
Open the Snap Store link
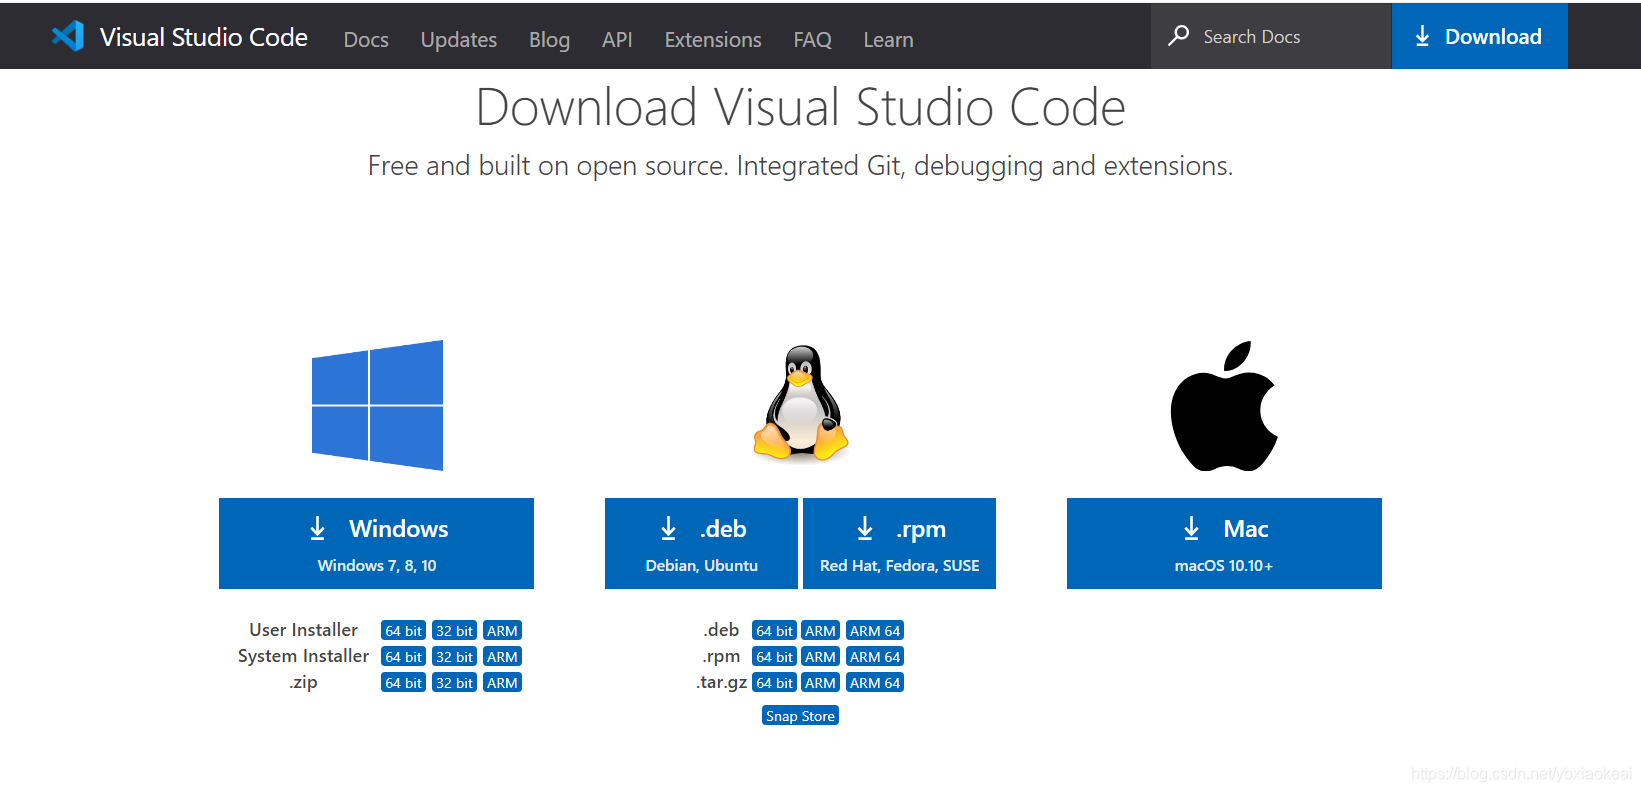tap(800, 716)
